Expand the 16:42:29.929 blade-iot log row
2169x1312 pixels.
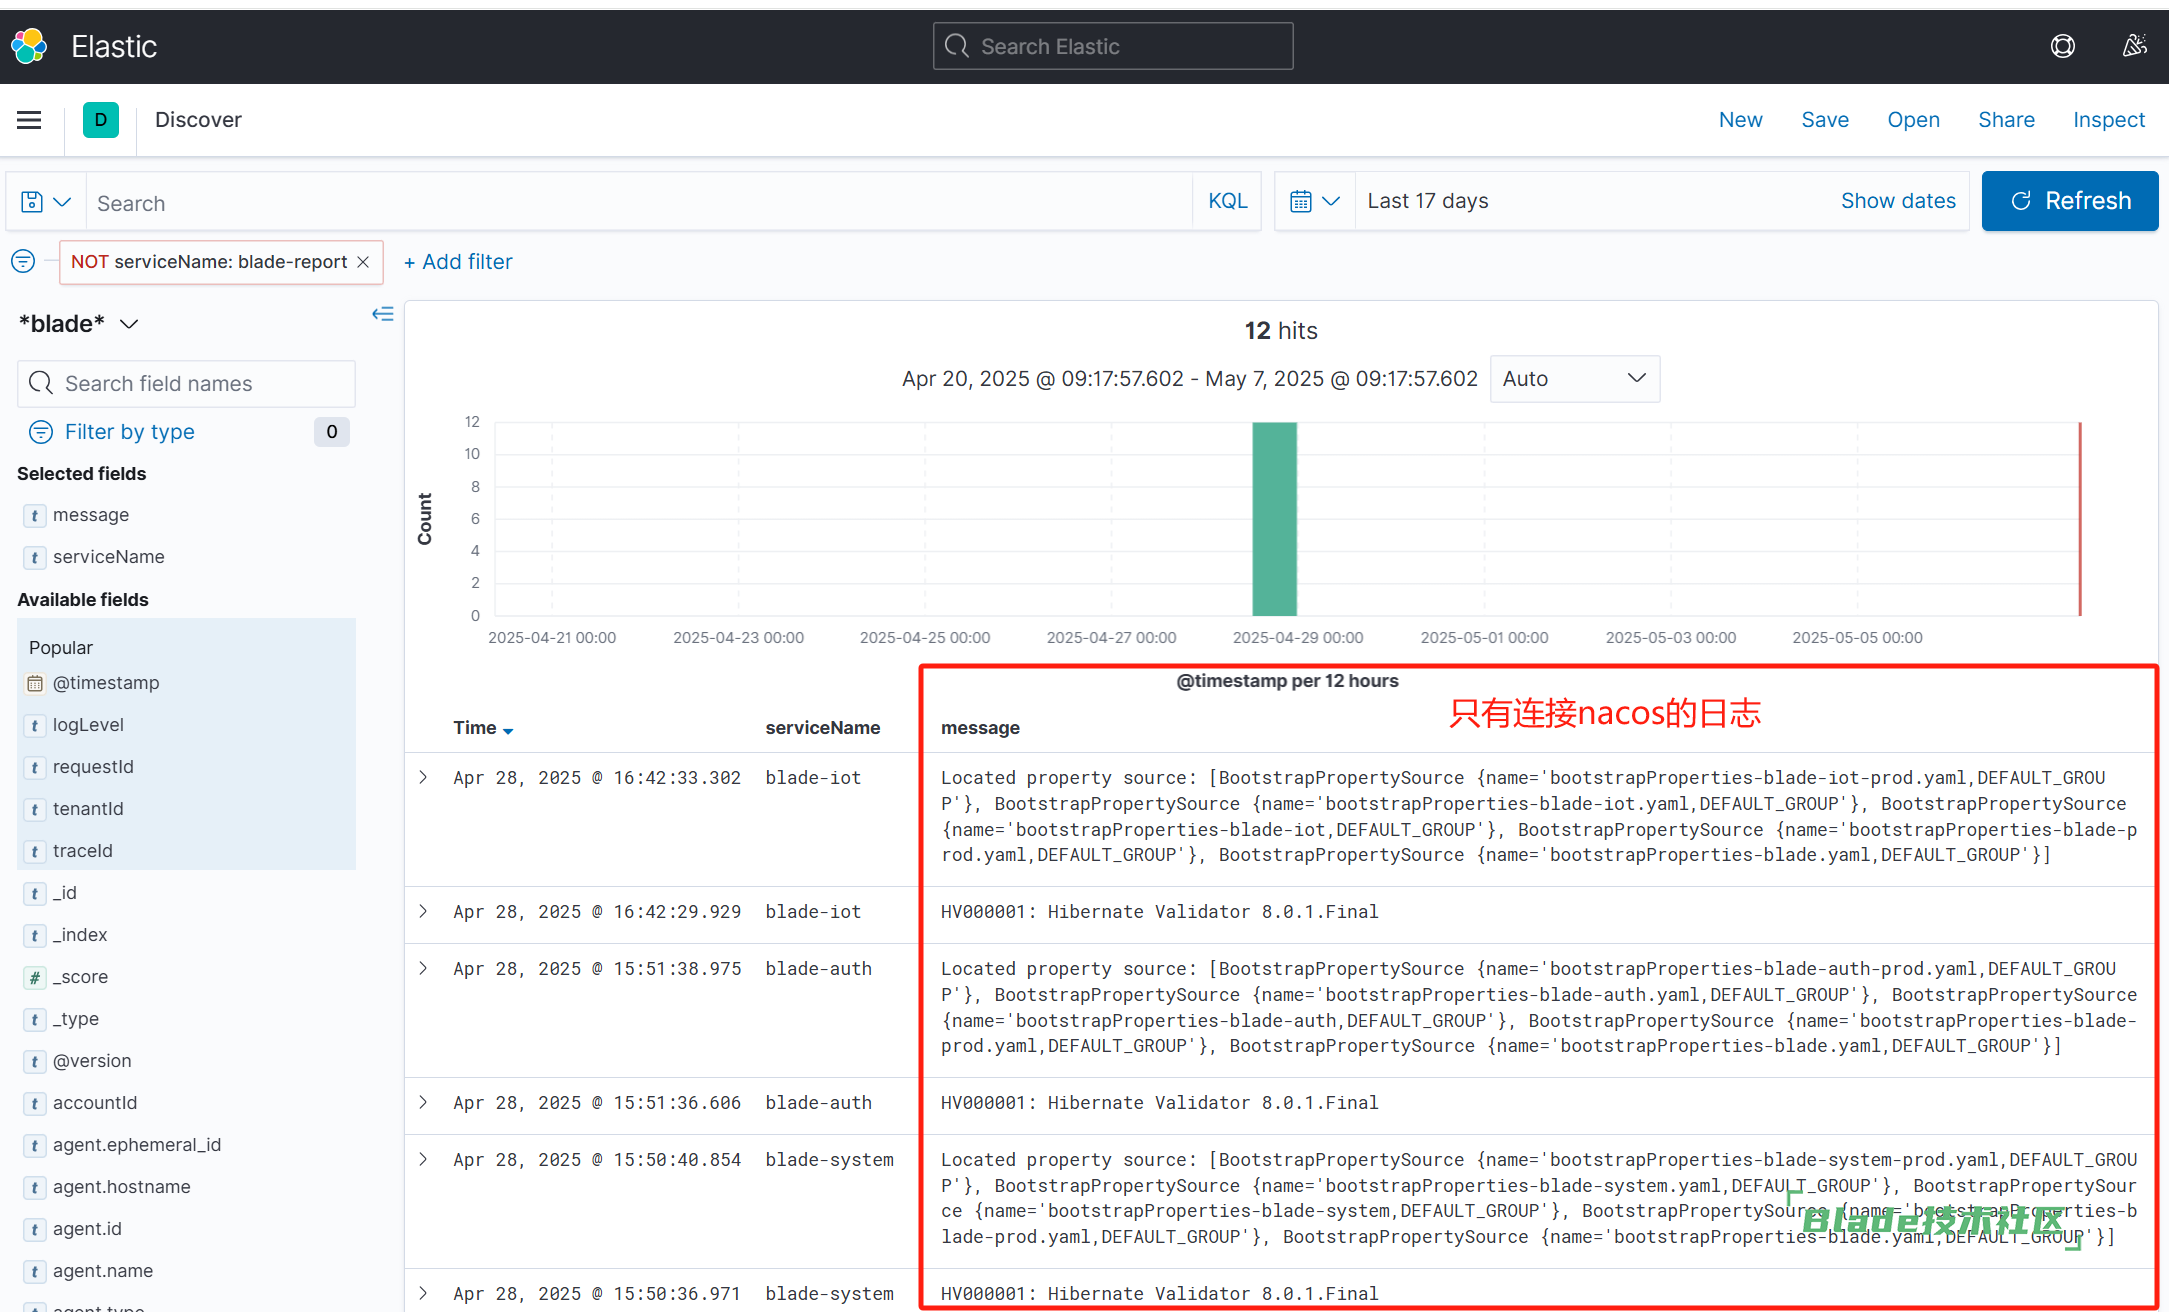point(423,911)
